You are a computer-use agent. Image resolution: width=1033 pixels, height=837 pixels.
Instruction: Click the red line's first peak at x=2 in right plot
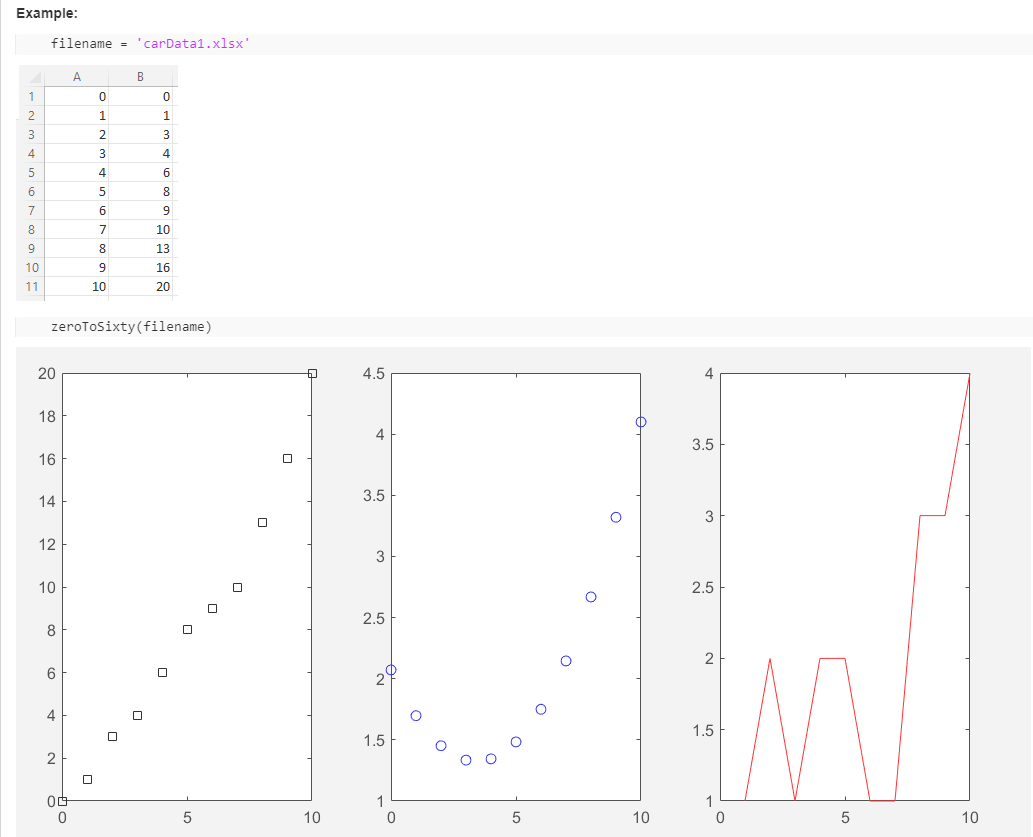(x=770, y=659)
